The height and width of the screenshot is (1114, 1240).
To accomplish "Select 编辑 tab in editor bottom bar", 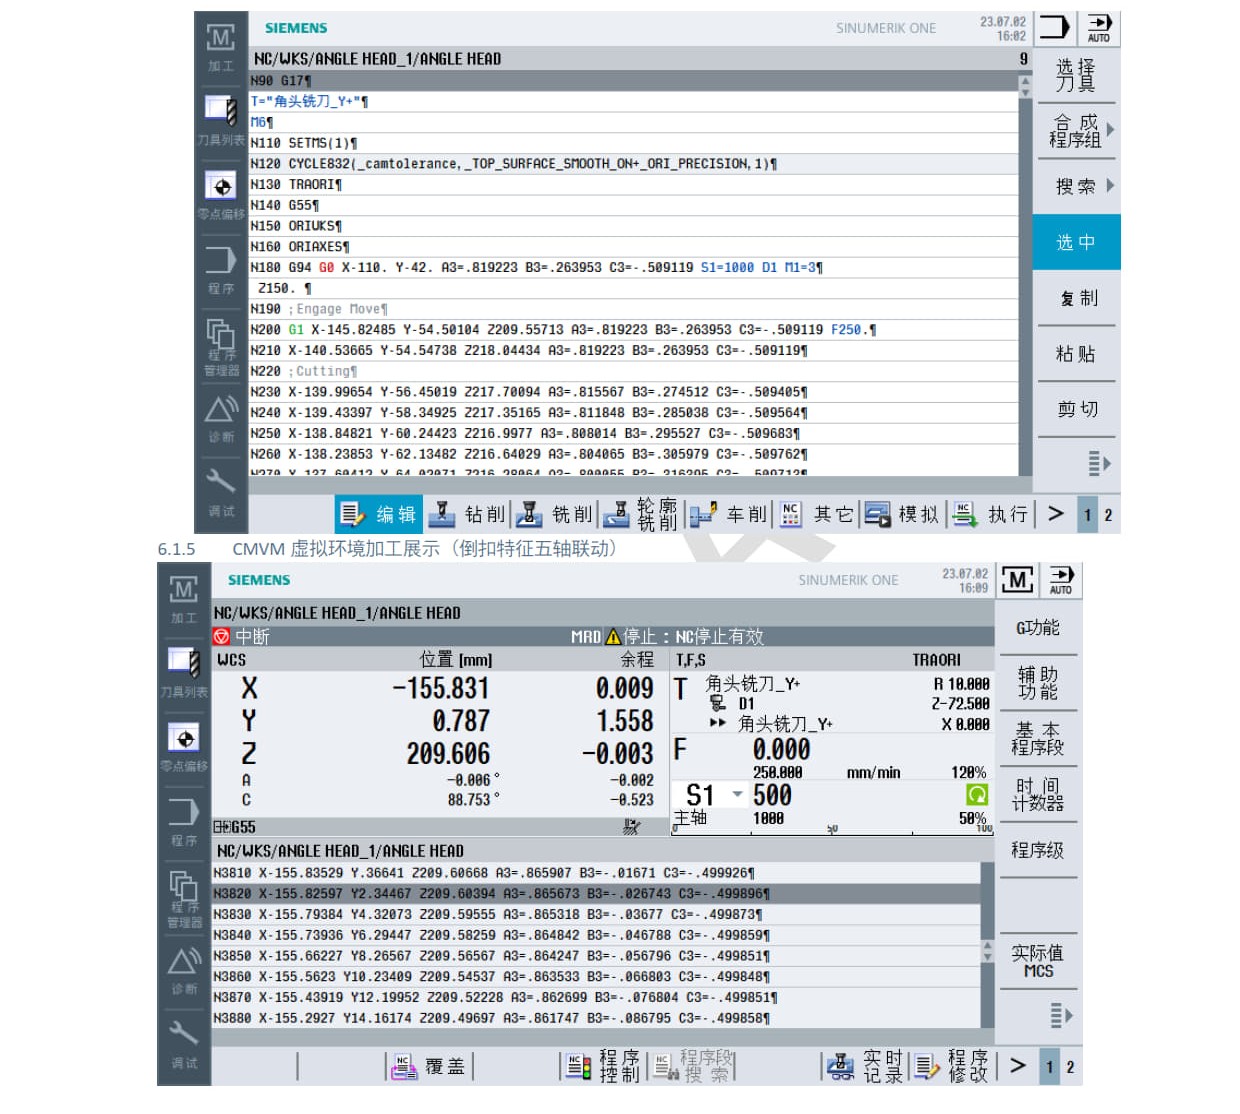I will click(x=378, y=514).
